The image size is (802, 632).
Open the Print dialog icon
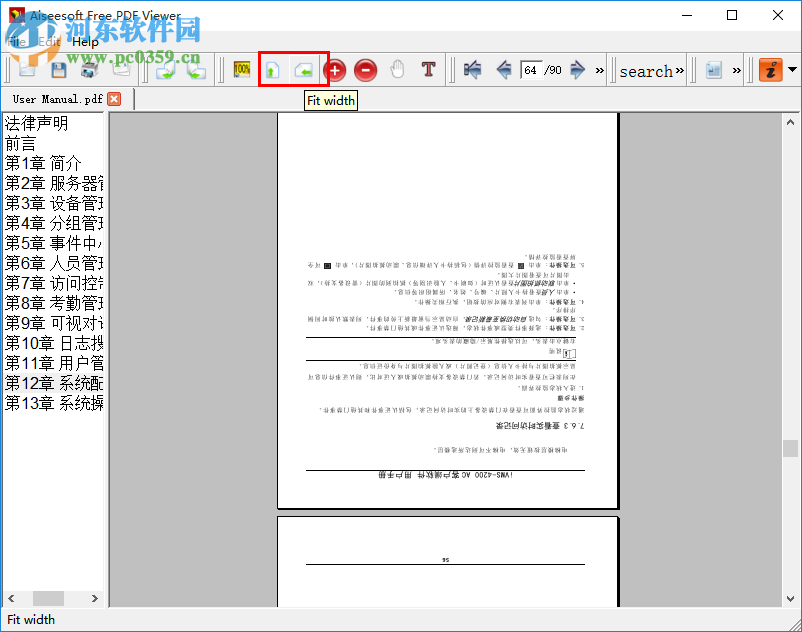pos(90,69)
